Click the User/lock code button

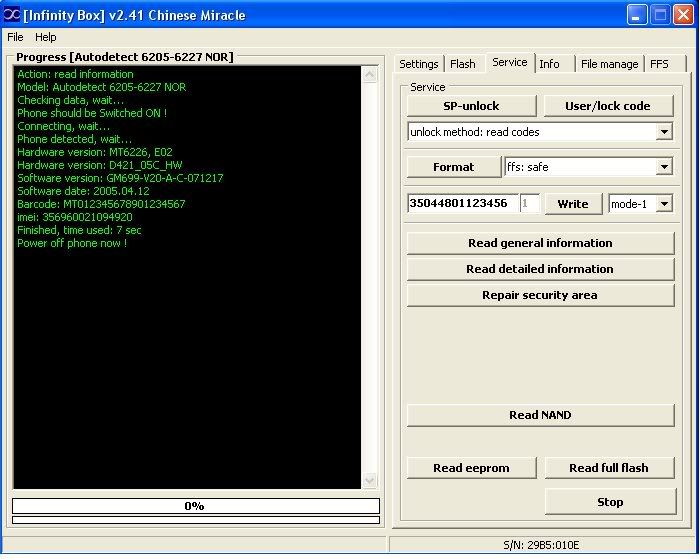608,106
